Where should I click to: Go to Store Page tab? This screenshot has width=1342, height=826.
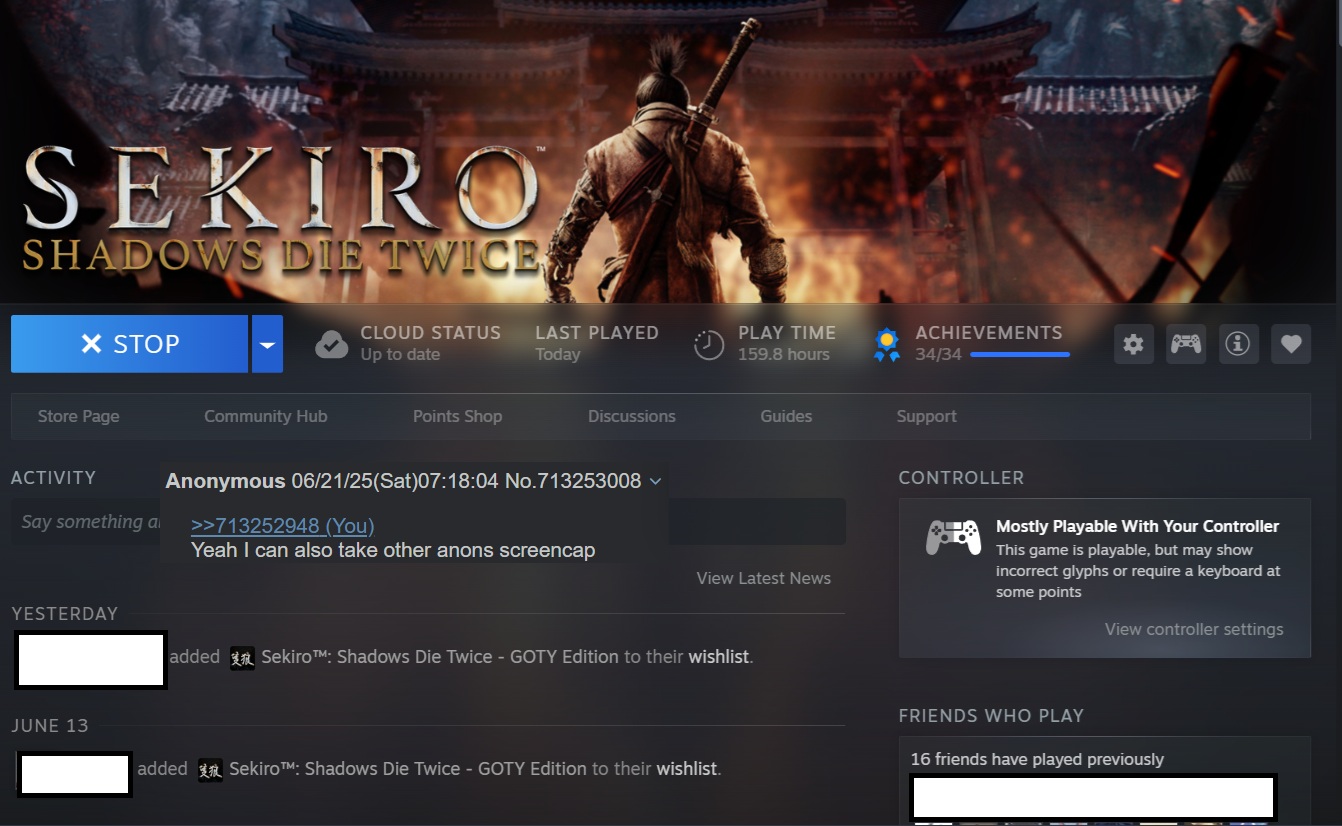(x=78, y=416)
